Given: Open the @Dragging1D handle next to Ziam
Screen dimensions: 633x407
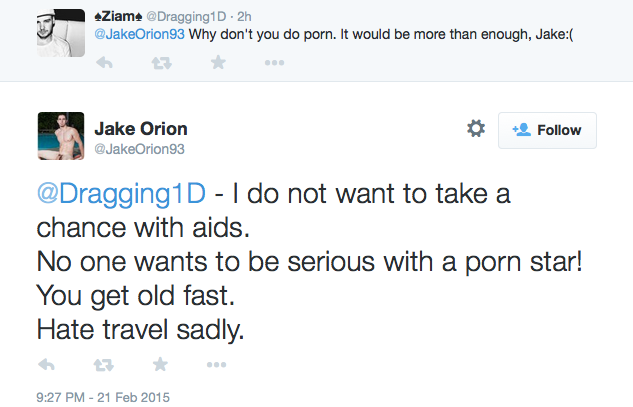Looking at the screenshot, I should pos(186,17).
